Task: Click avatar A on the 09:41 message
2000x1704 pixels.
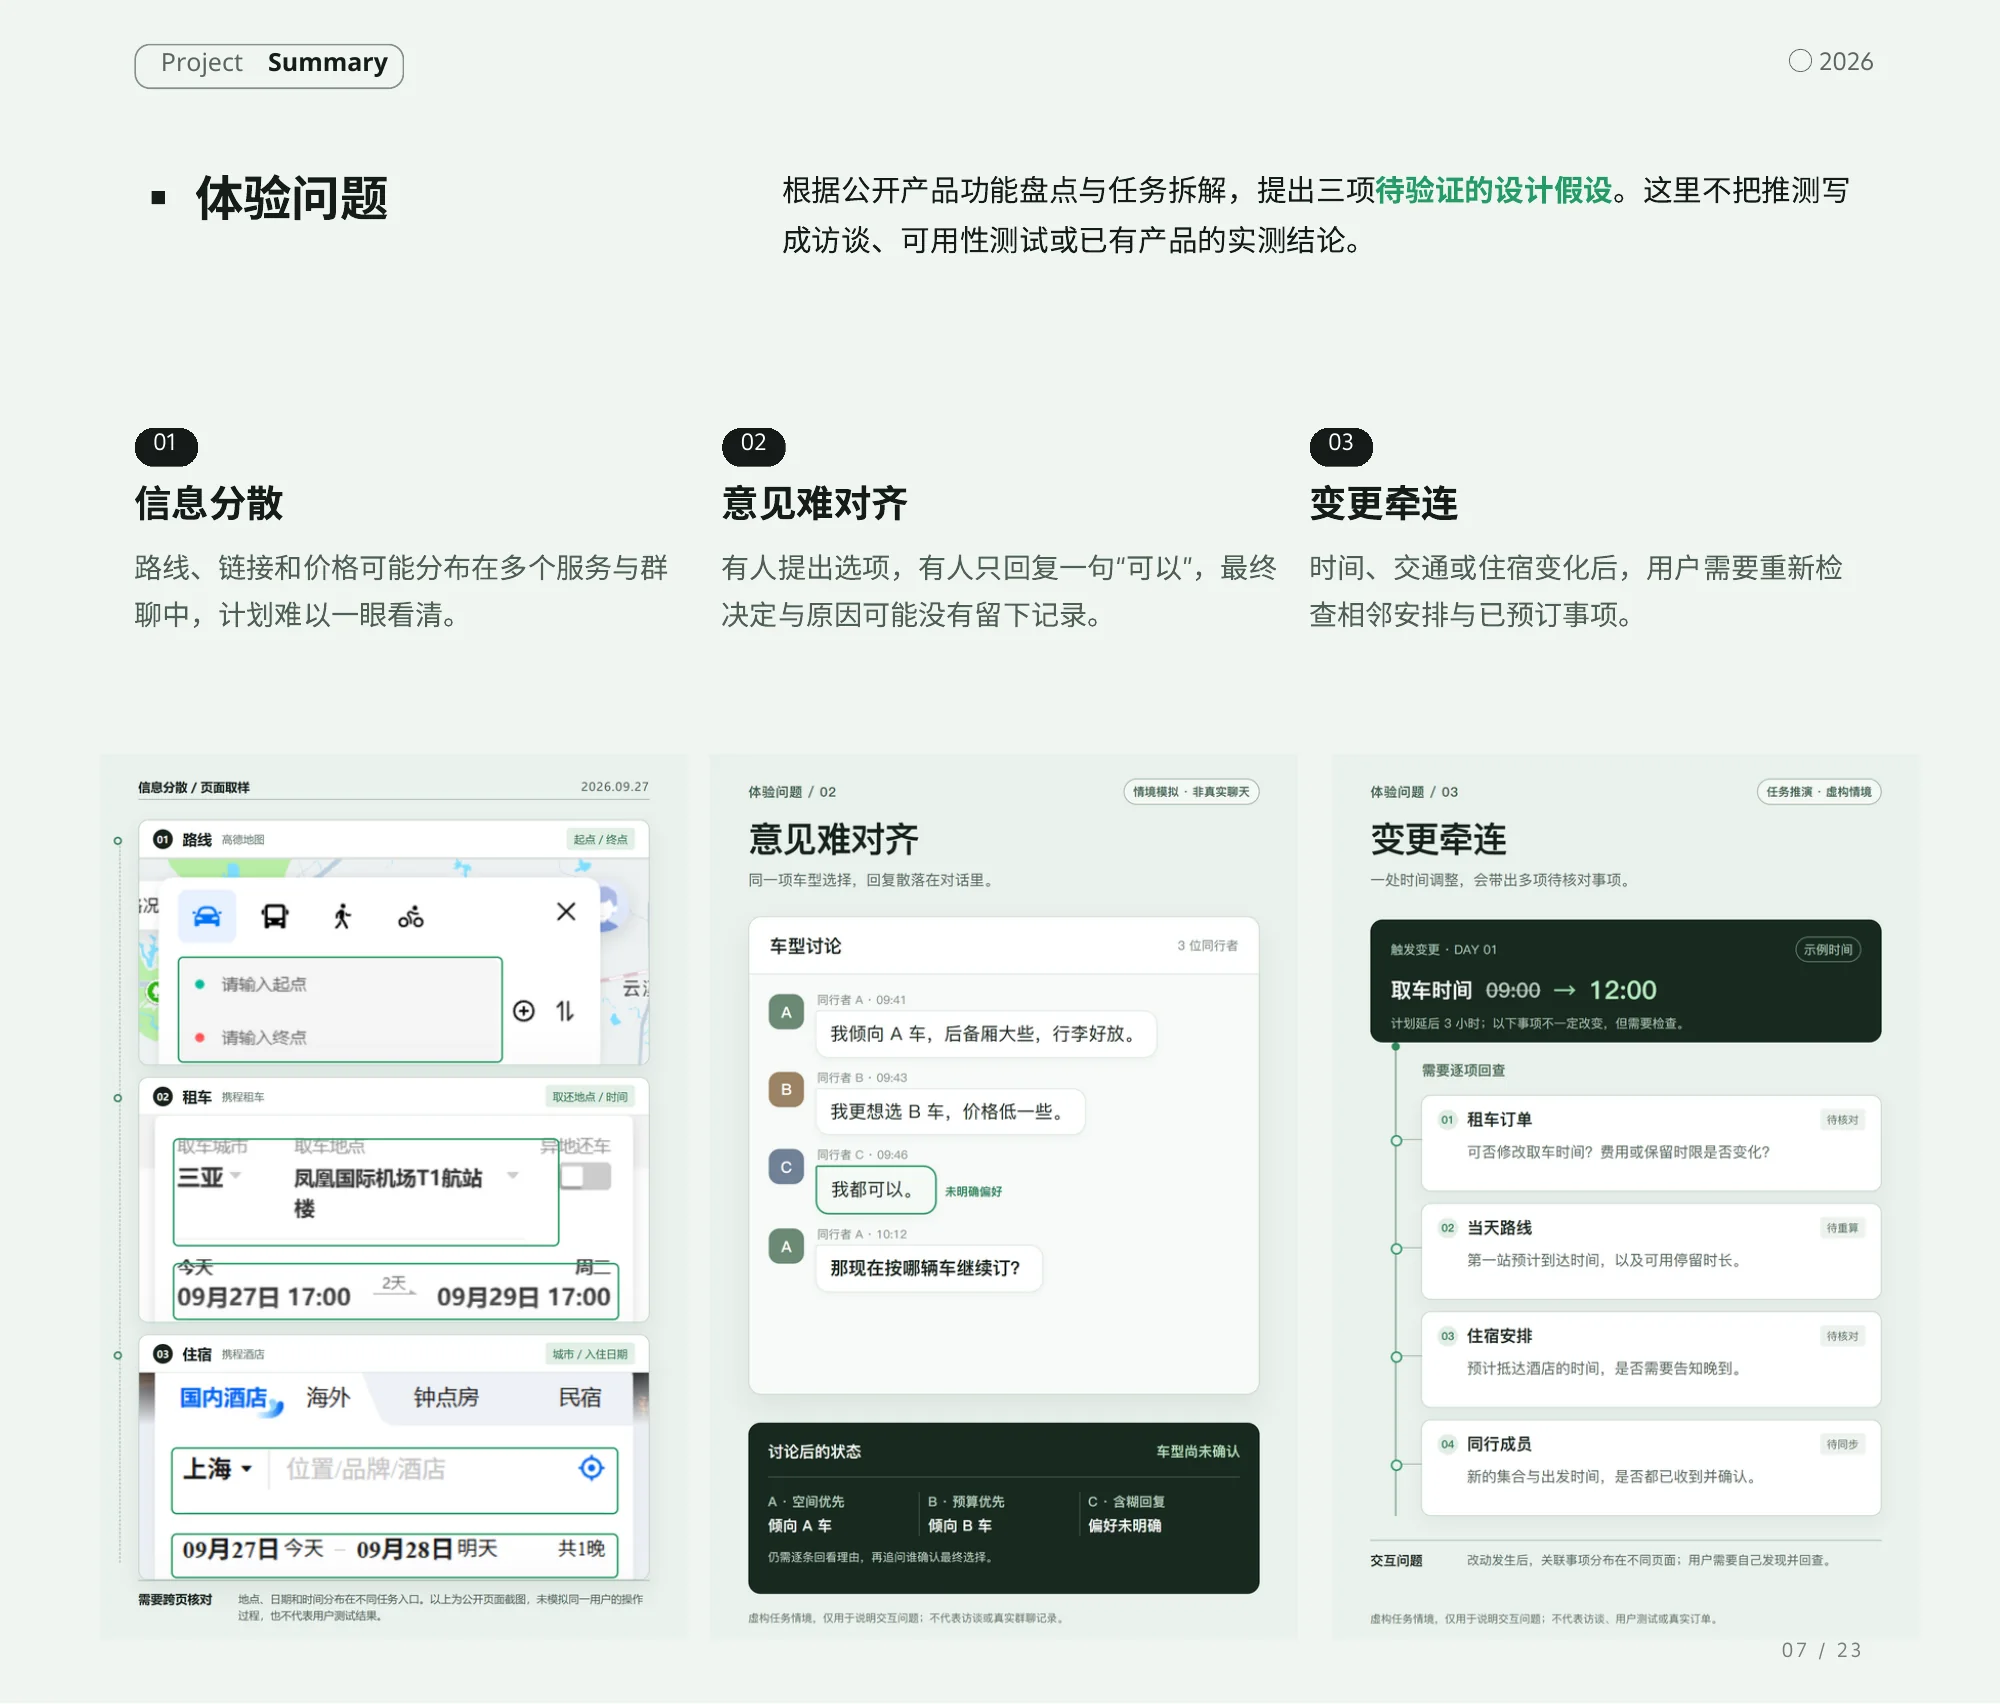Action: click(x=786, y=1012)
